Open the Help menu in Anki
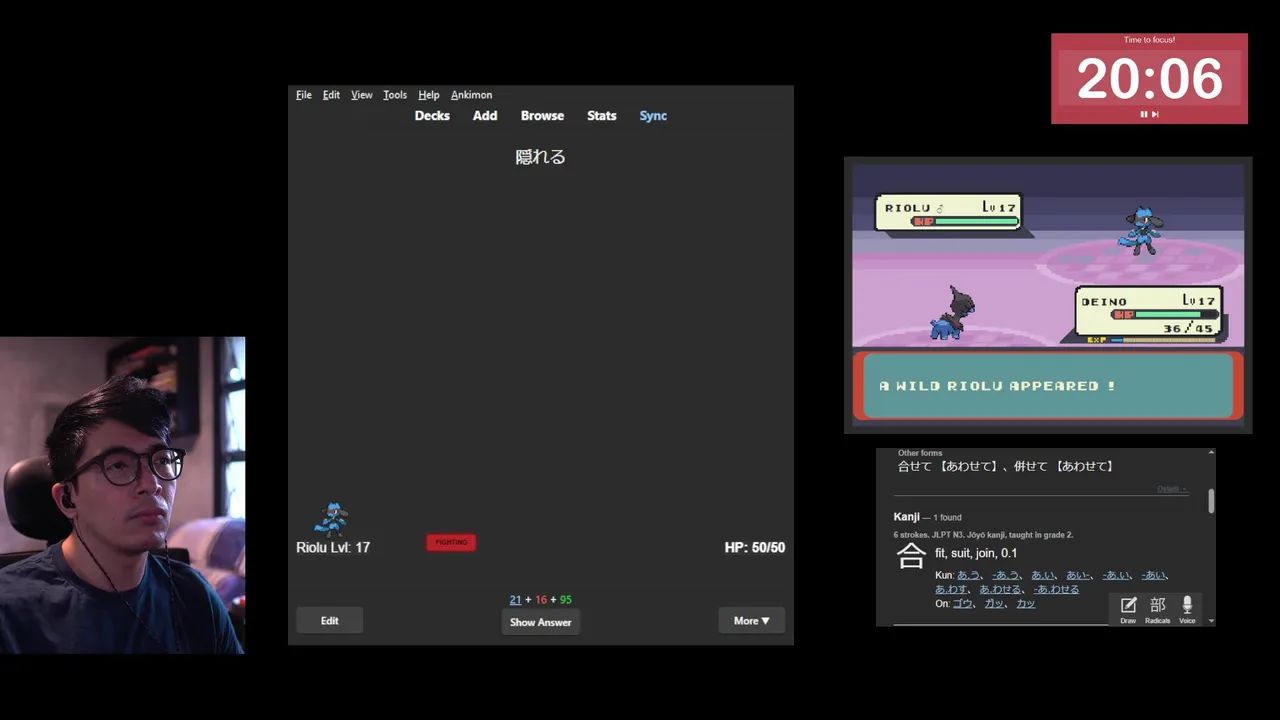The height and width of the screenshot is (720, 1280). click(429, 95)
